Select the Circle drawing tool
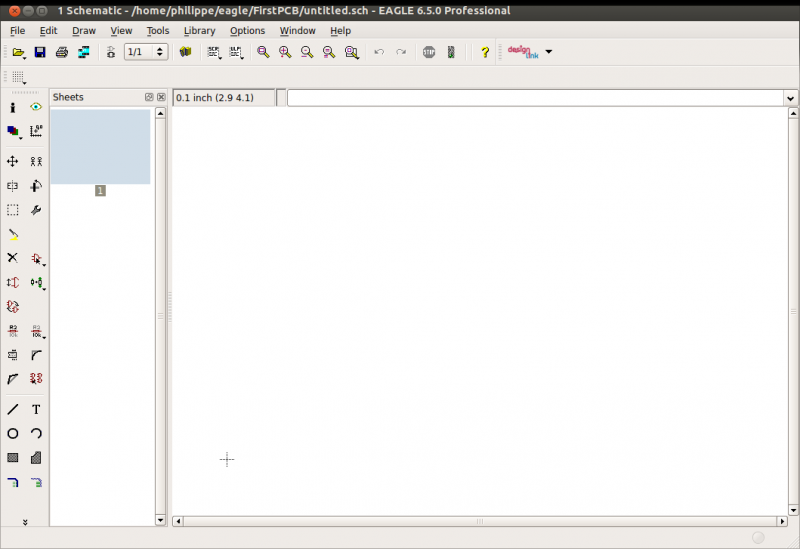The height and width of the screenshot is (549, 800). click(13, 434)
